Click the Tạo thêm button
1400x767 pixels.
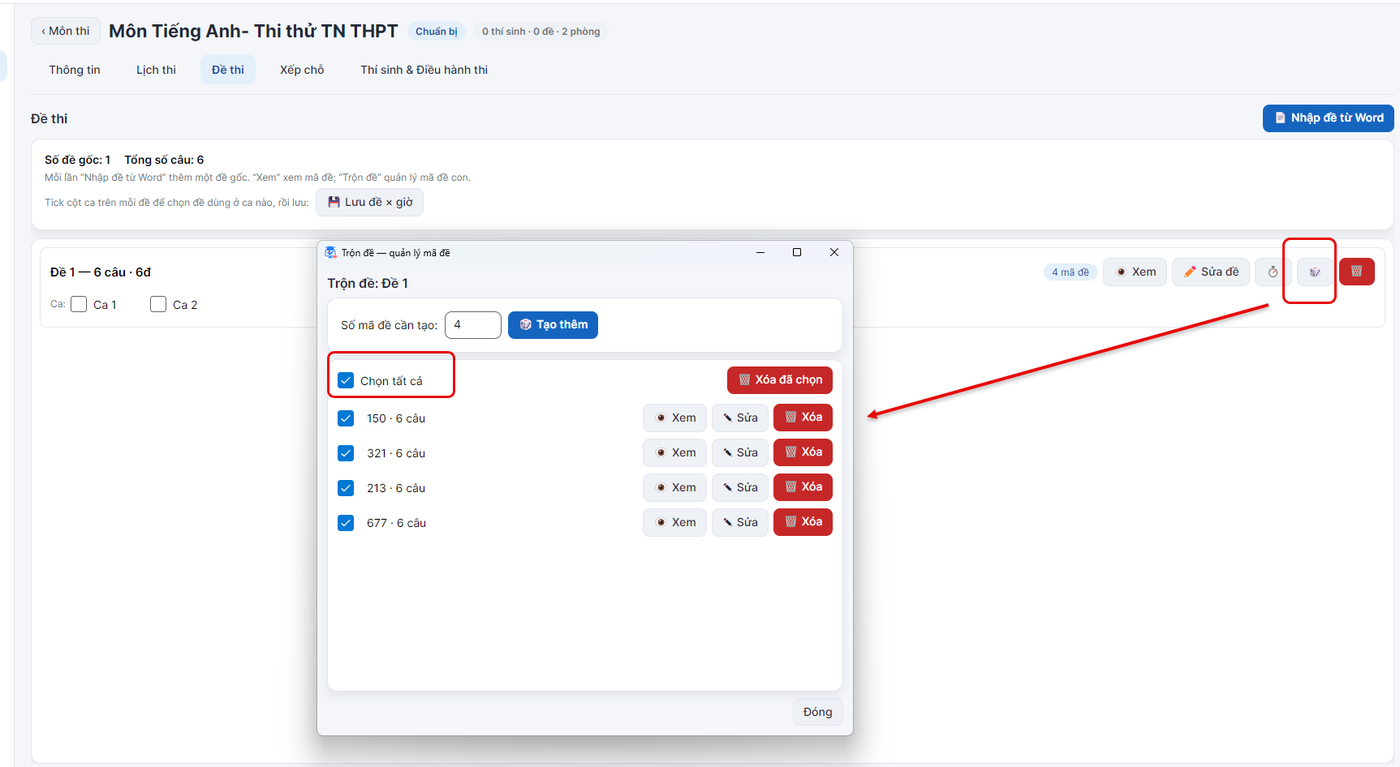pos(553,325)
